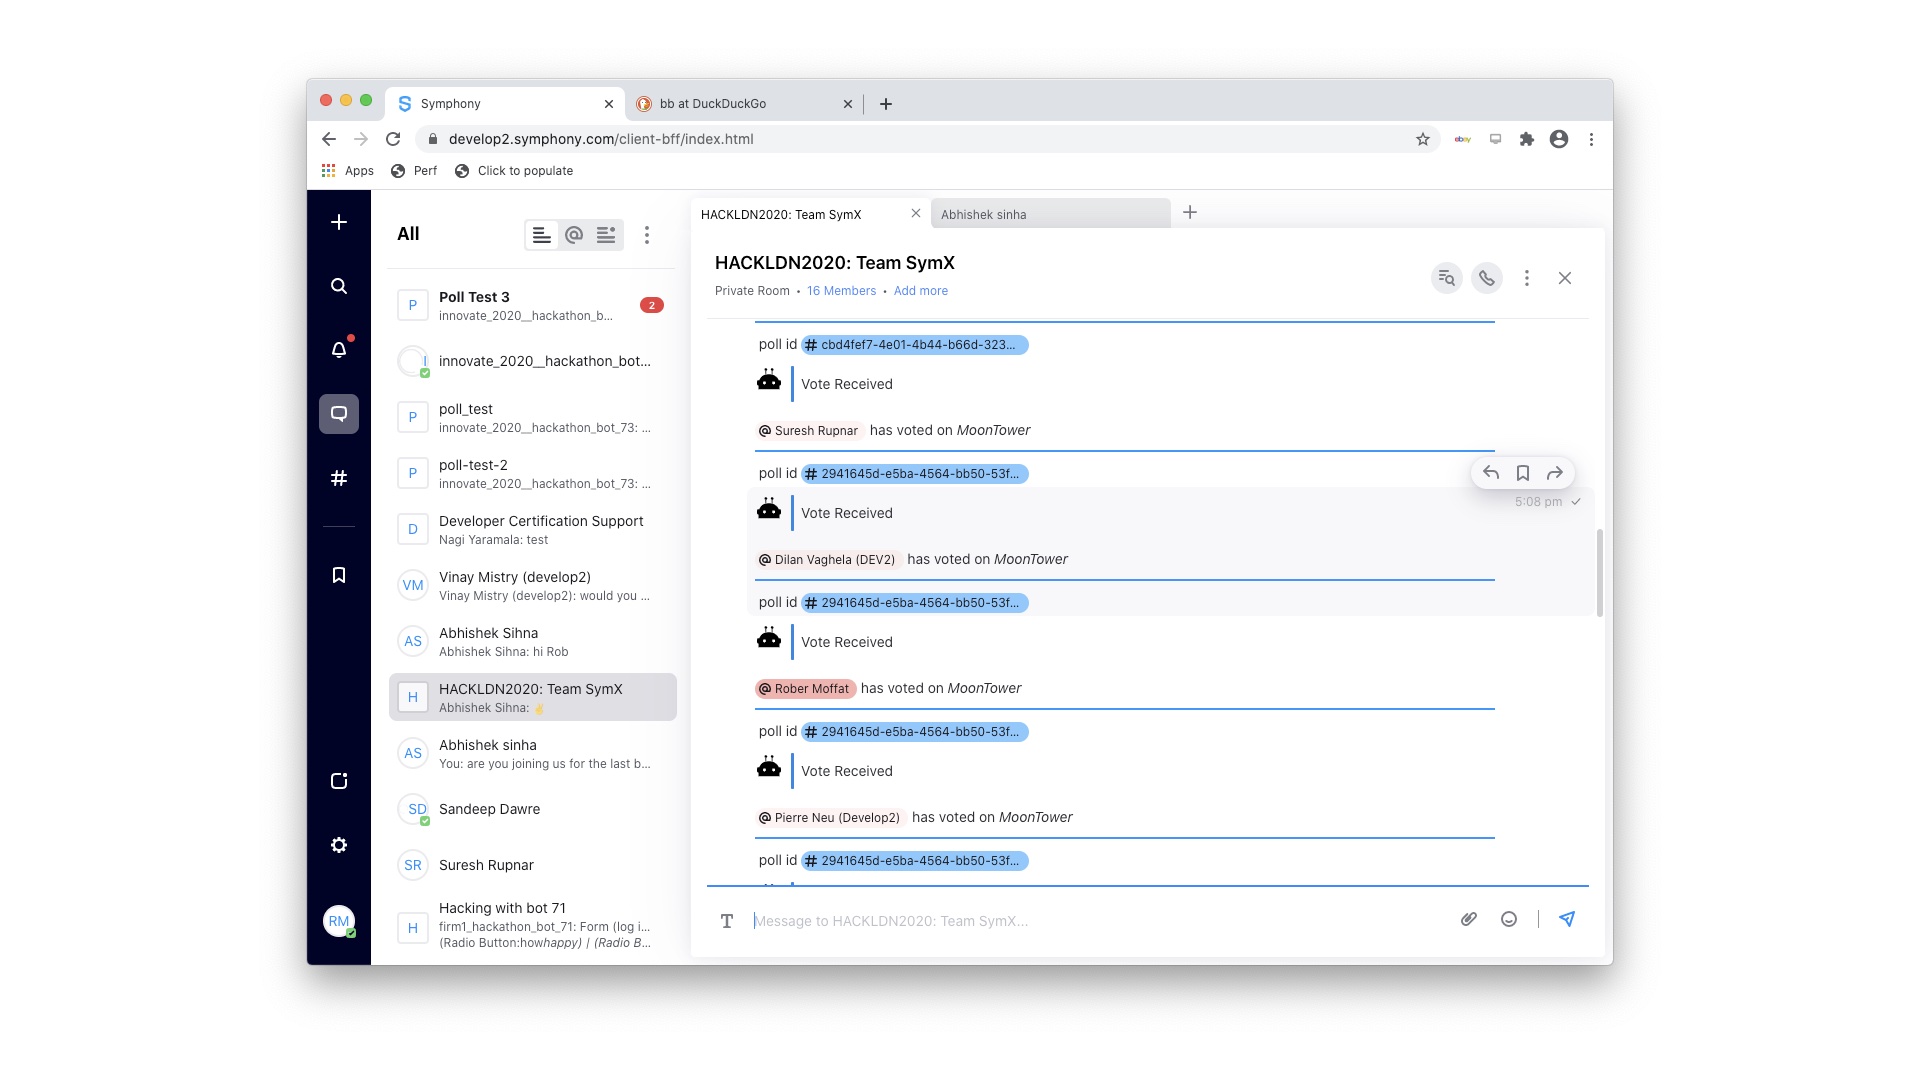This screenshot has width=1920, height=1080.
Task: Click the settings gear icon
Action: coord(339,844)
